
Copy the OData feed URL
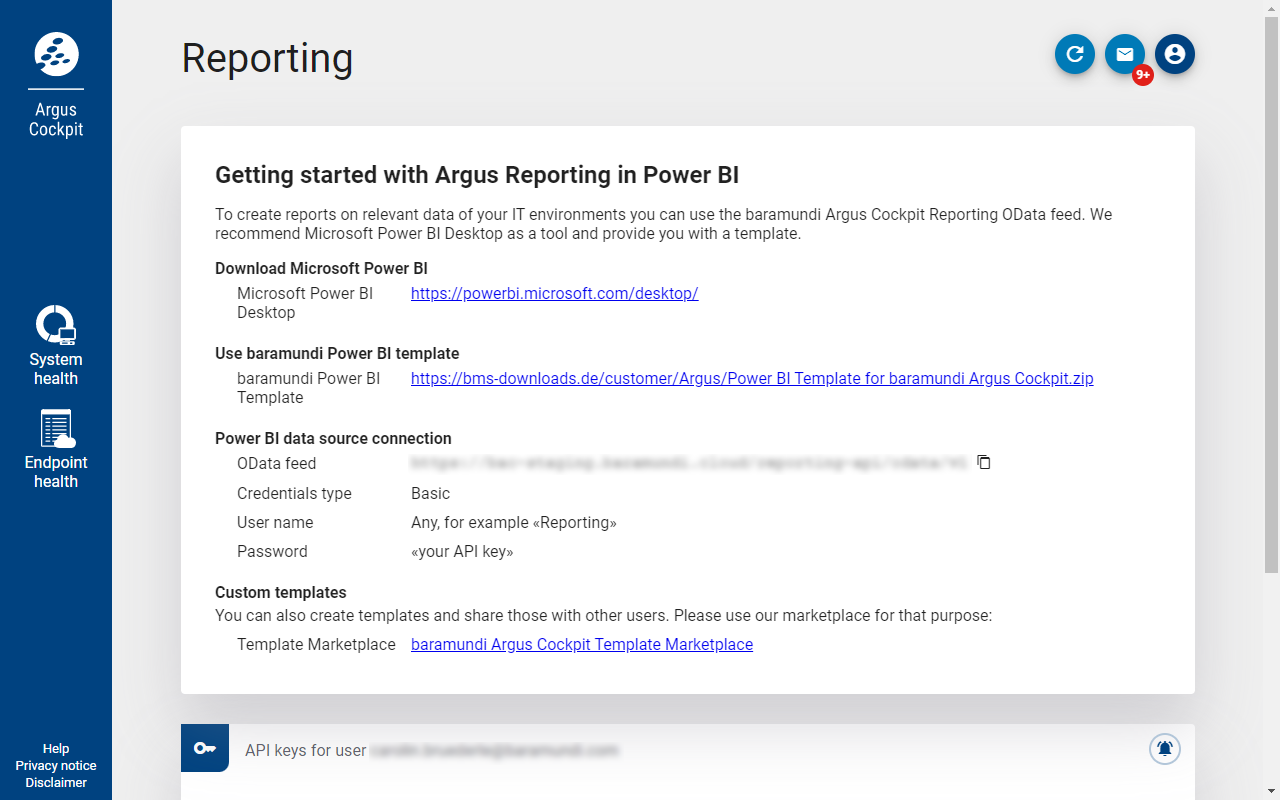tap(984, 462)
